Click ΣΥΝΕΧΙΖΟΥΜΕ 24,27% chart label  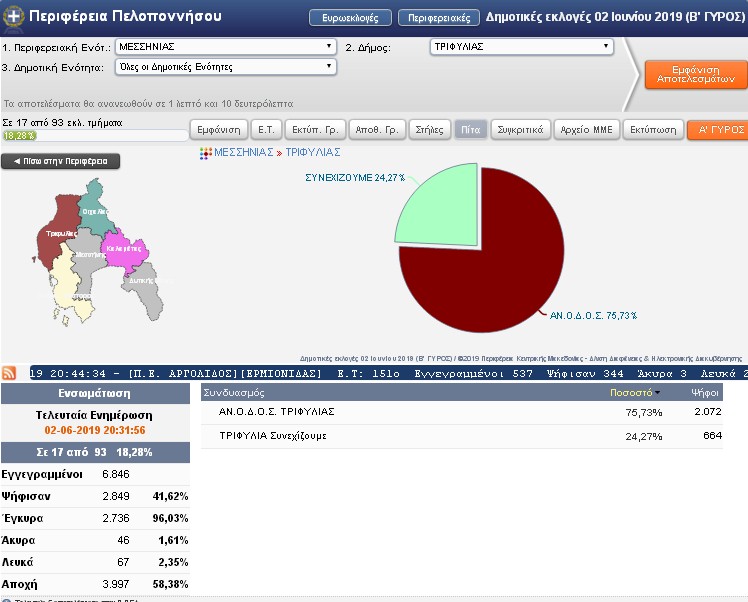point(355,178)
